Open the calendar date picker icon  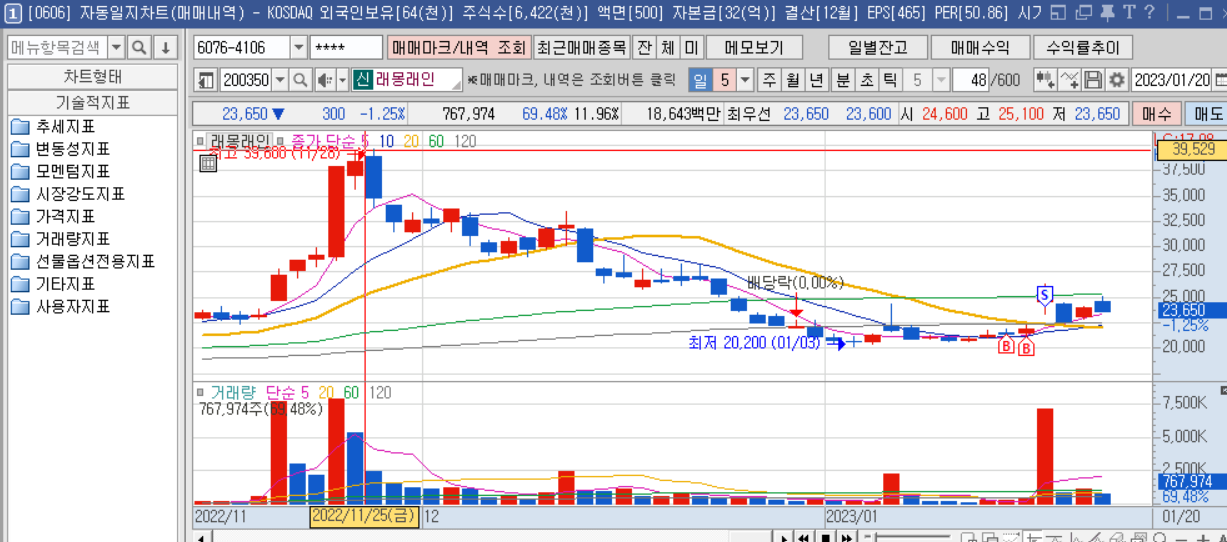click(1219, 80)
